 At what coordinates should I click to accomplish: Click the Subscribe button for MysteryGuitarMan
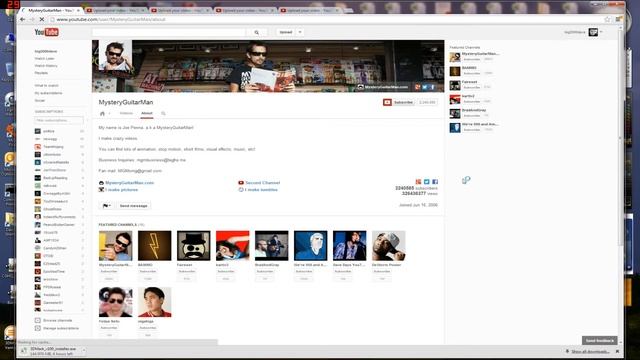click(x=398, y=102)
